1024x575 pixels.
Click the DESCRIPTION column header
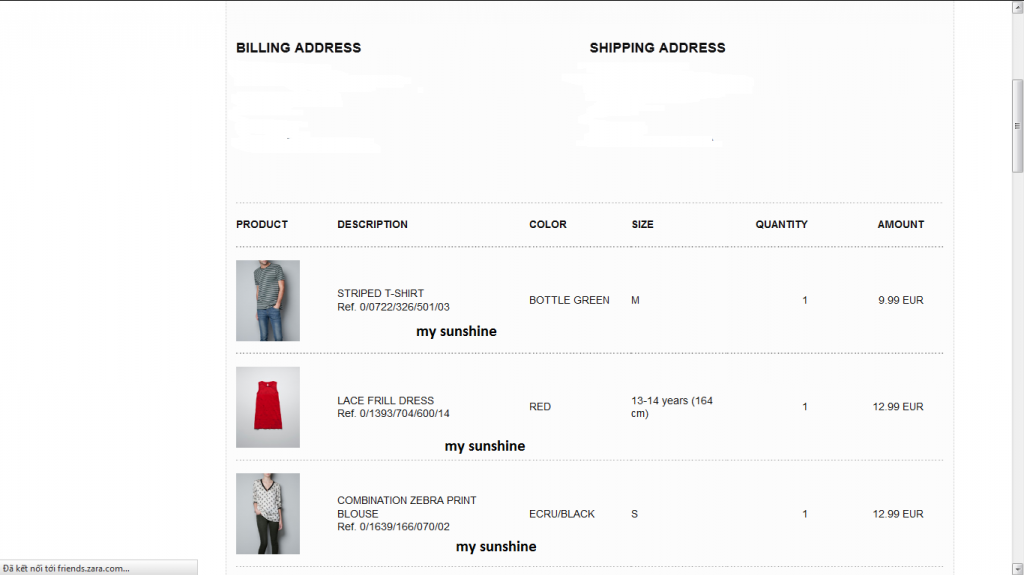pos(373,225)
